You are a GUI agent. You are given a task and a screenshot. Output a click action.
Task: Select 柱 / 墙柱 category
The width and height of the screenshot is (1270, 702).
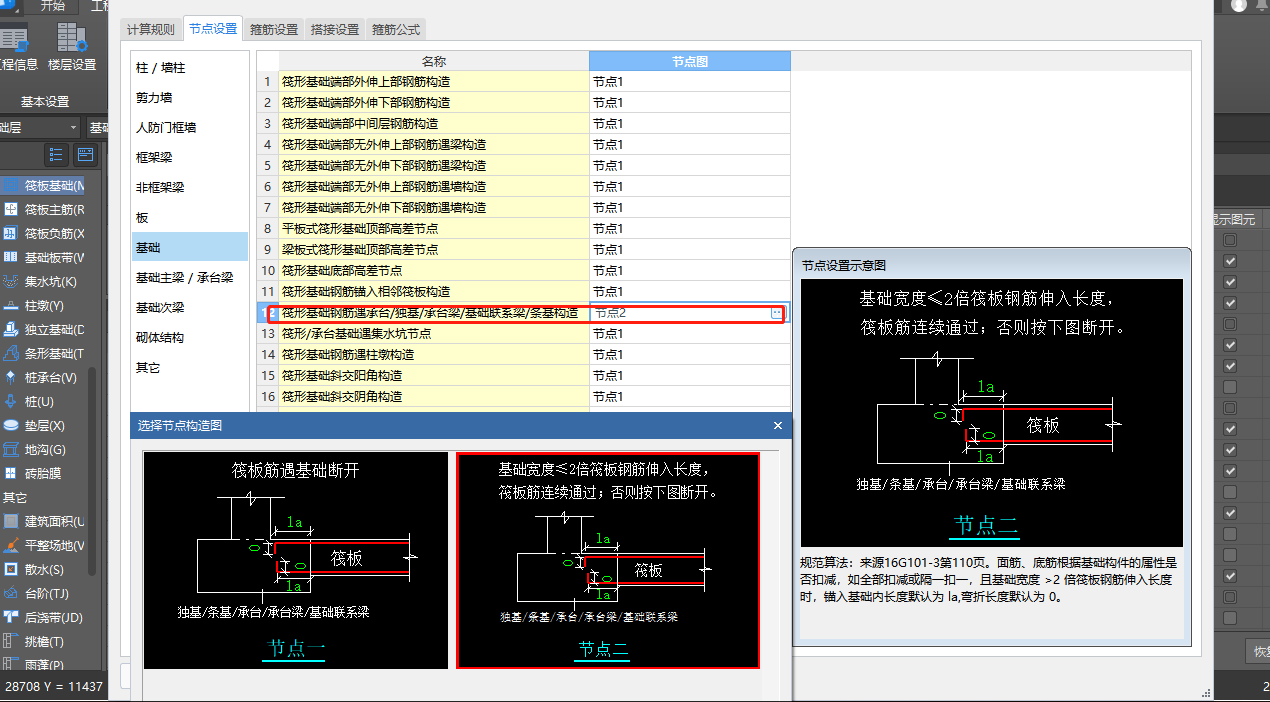pyautogui.click(x=190, y=67)
